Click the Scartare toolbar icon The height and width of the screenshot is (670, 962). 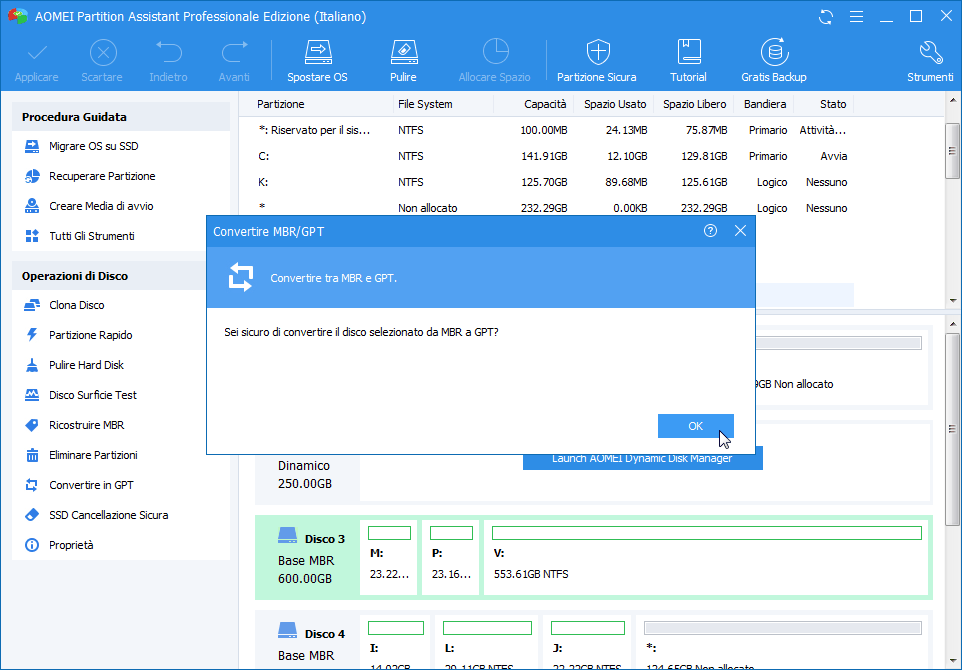pos(102,60)
